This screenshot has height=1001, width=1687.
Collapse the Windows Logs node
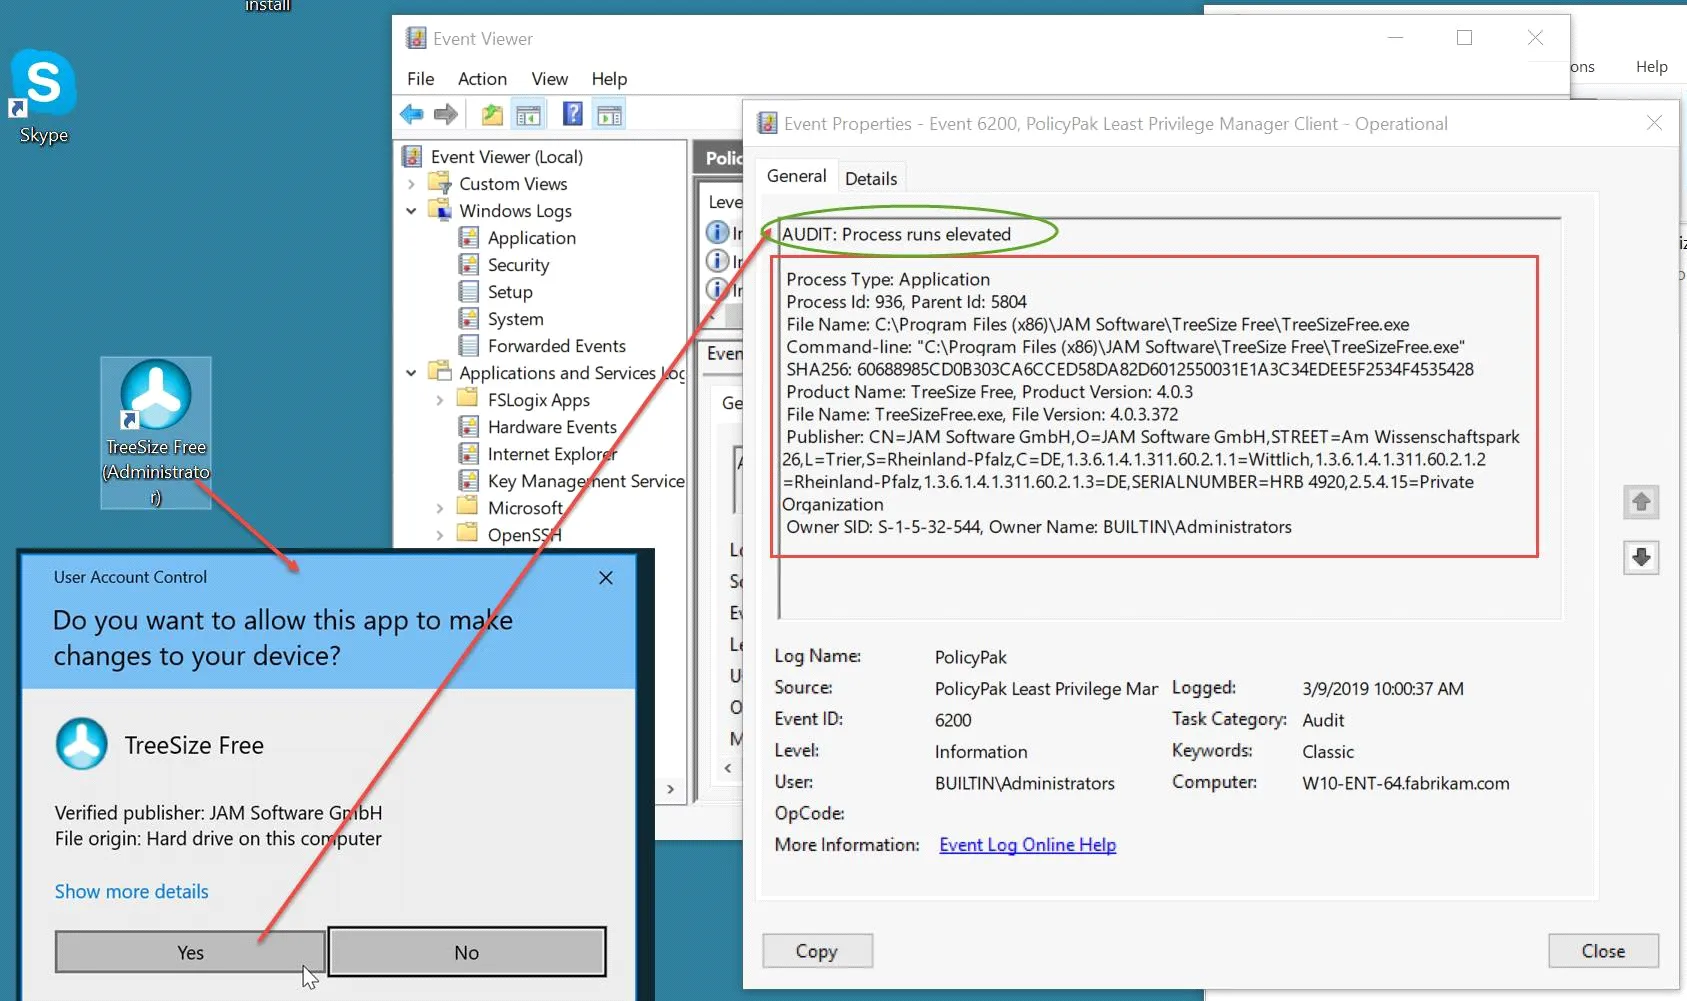tap(411, 211)
